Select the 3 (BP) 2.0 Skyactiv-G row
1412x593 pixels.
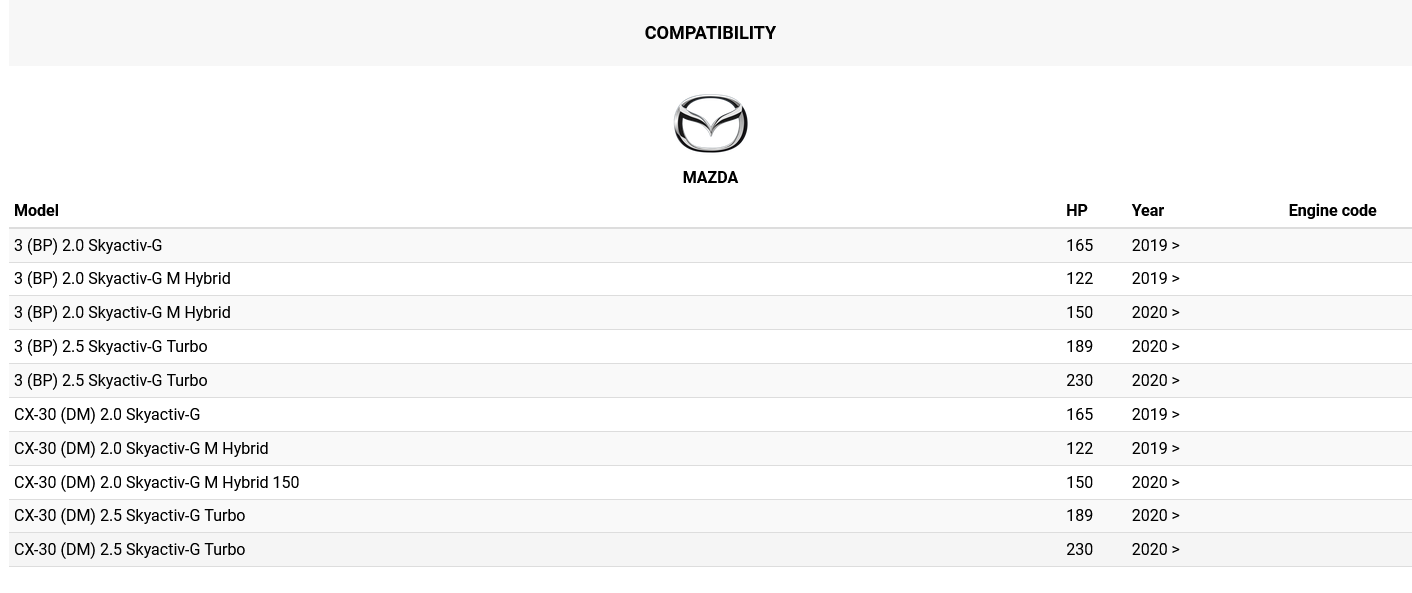(x=710, y=246)
